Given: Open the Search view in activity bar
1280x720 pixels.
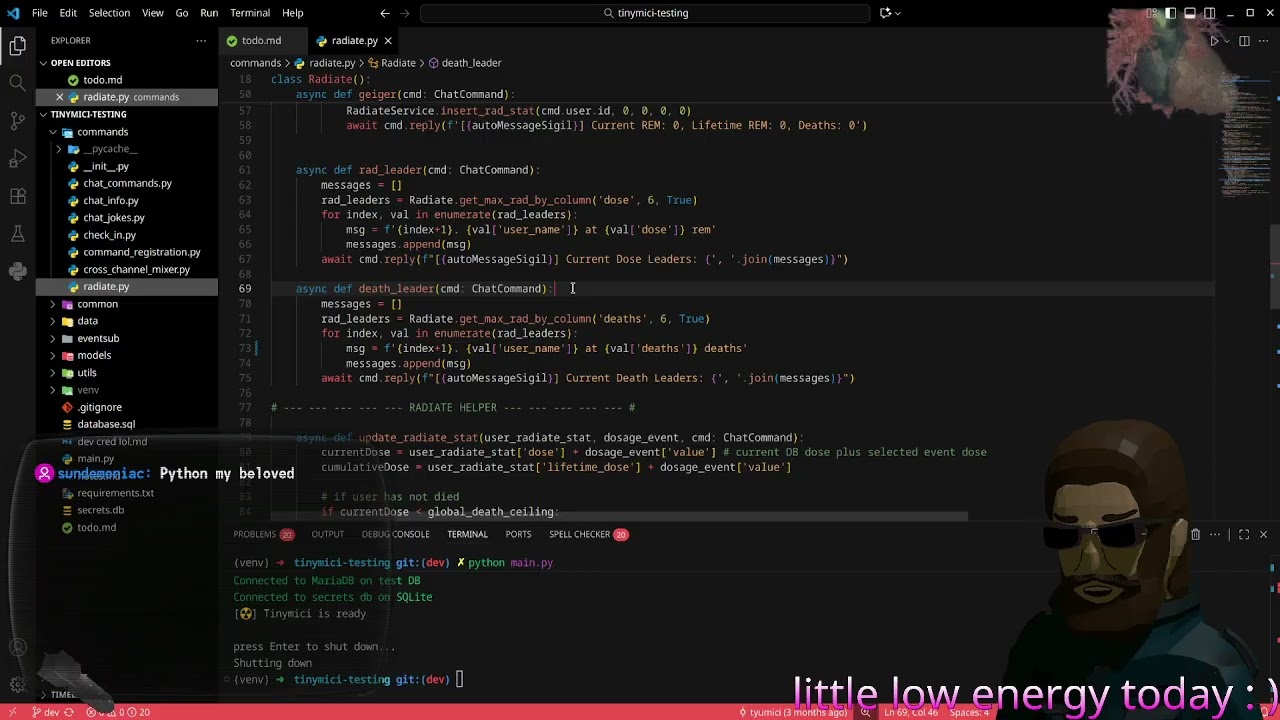Looking at the screenshot, I should 18,83.
